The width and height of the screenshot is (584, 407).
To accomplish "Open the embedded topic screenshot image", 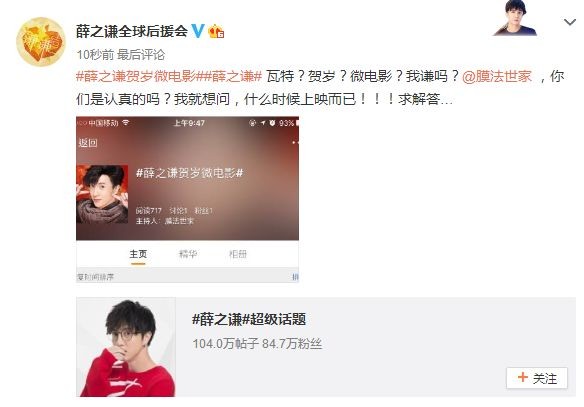I will 187,199.
